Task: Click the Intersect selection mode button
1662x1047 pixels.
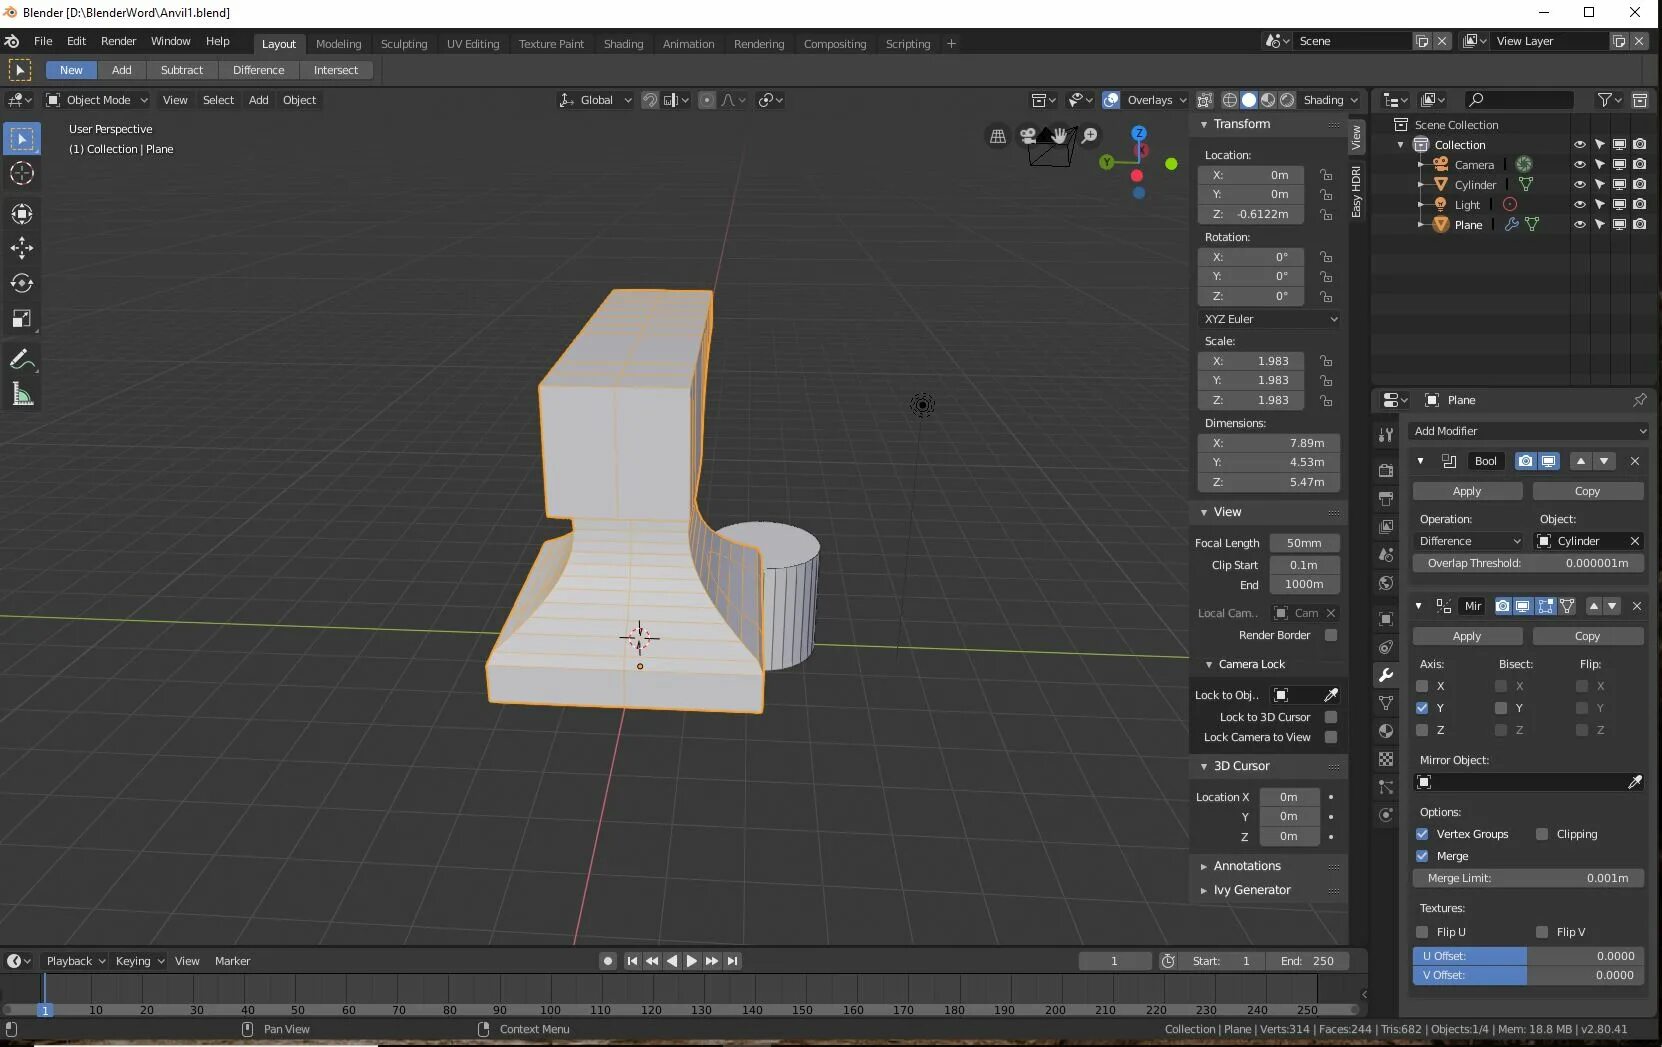Action: [x=335, y=70]
